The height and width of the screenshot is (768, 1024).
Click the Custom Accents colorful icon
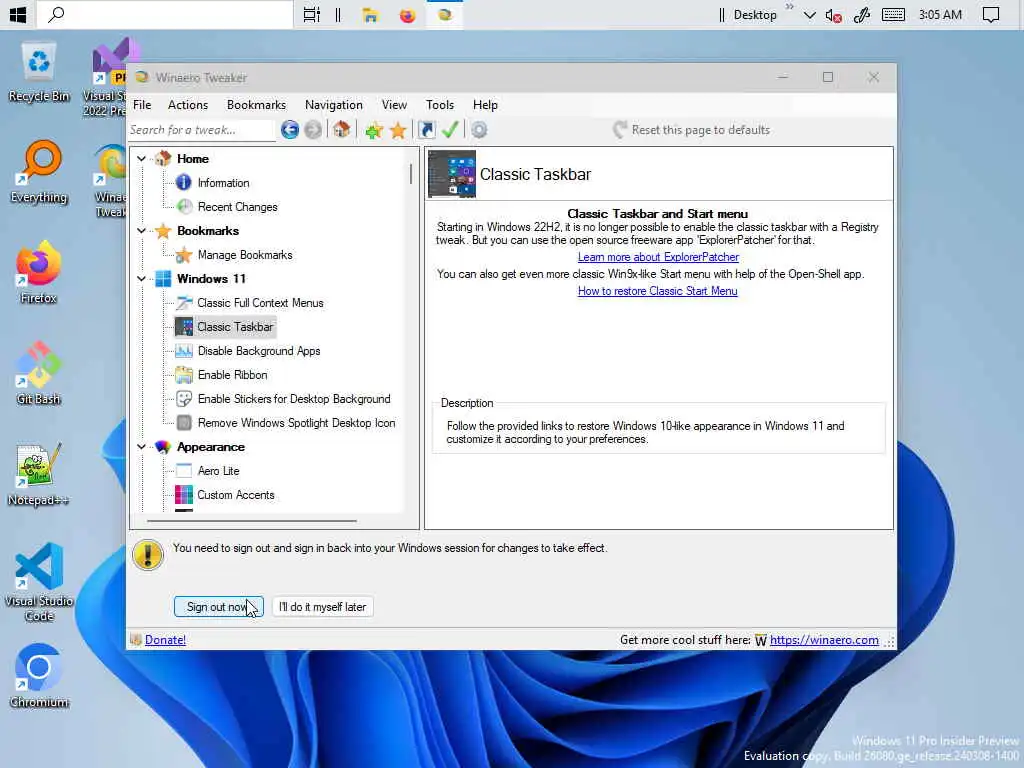184,495
